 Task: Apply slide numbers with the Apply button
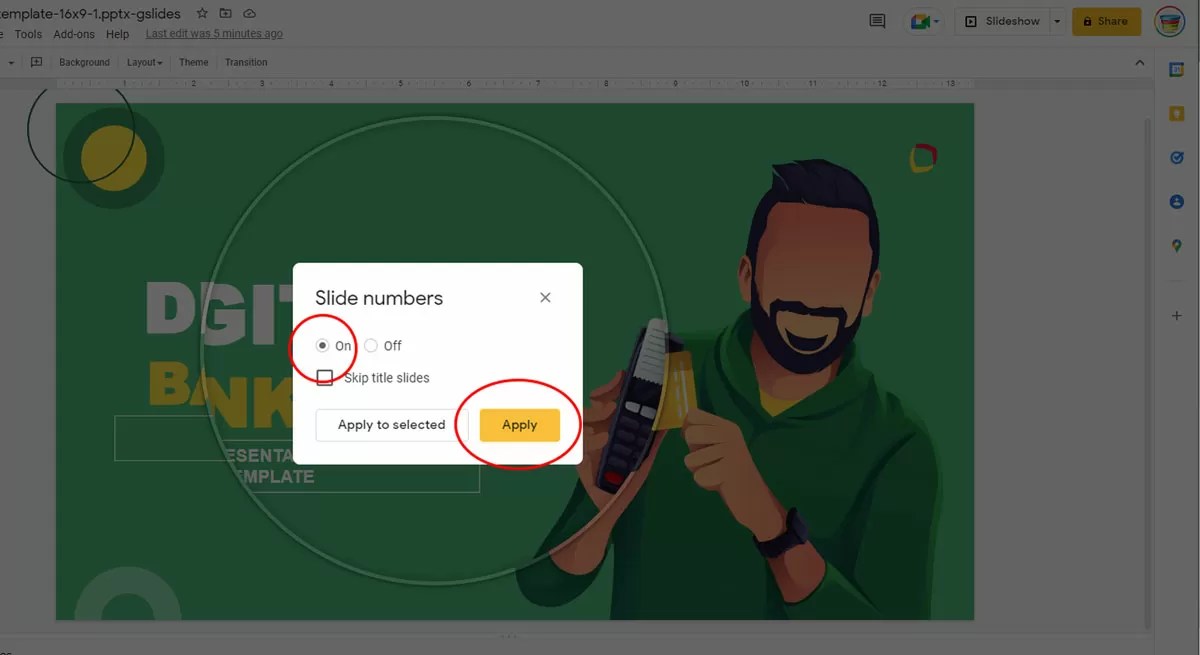point(519,424)
